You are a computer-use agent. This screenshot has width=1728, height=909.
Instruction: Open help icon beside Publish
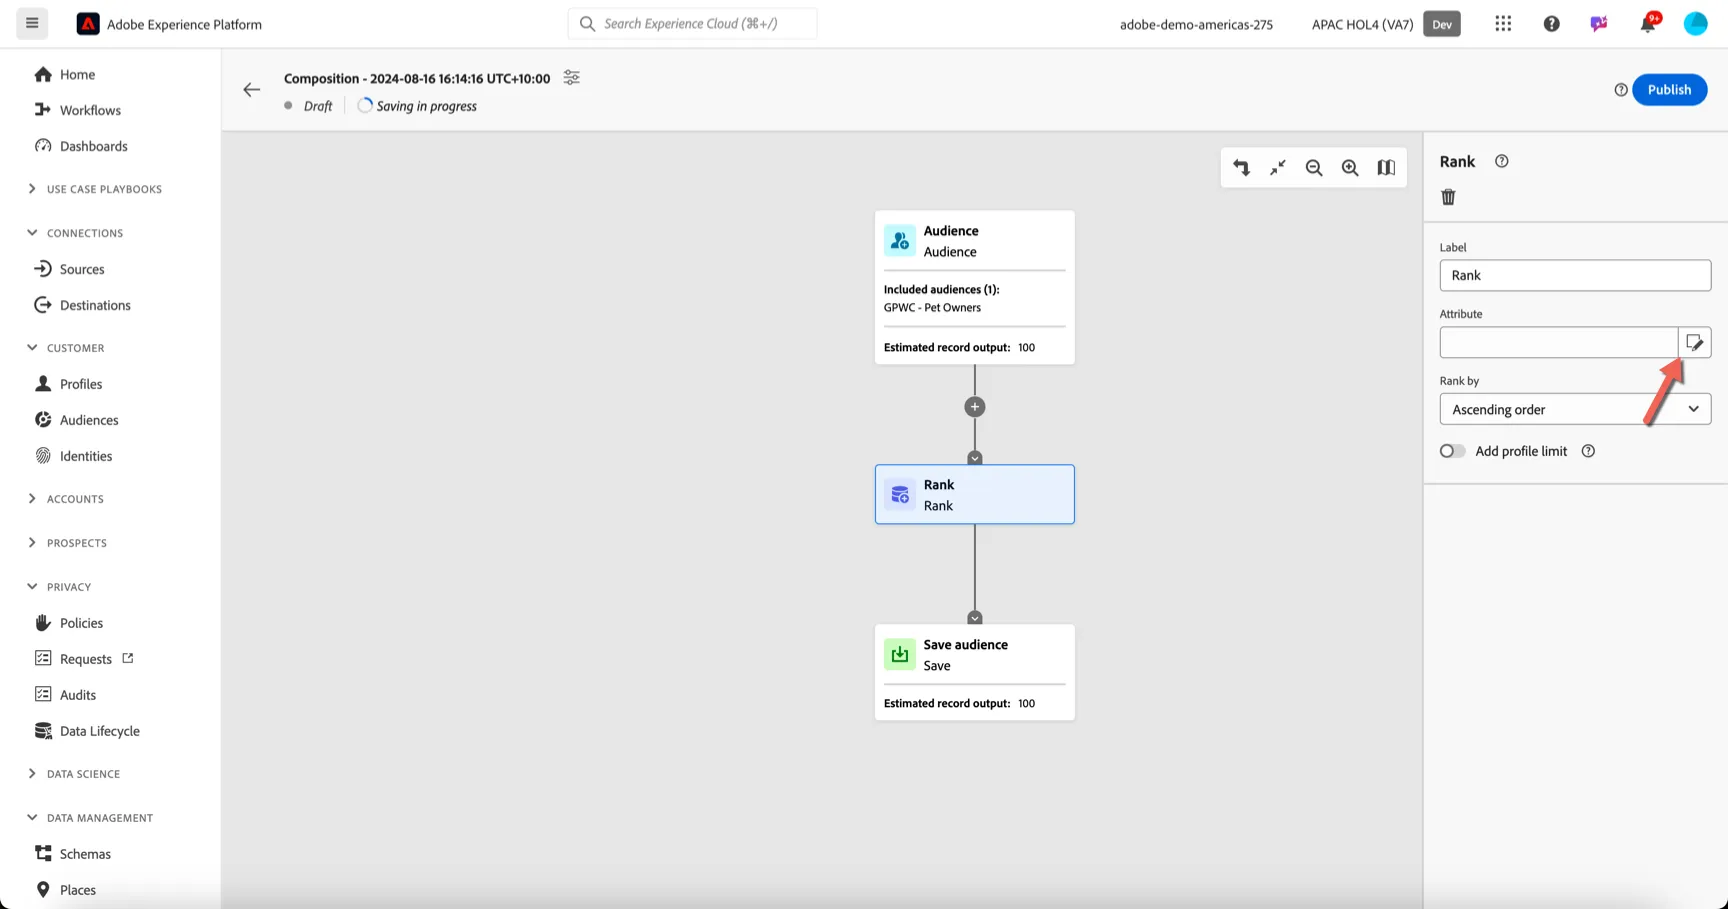pos(1621,90)
